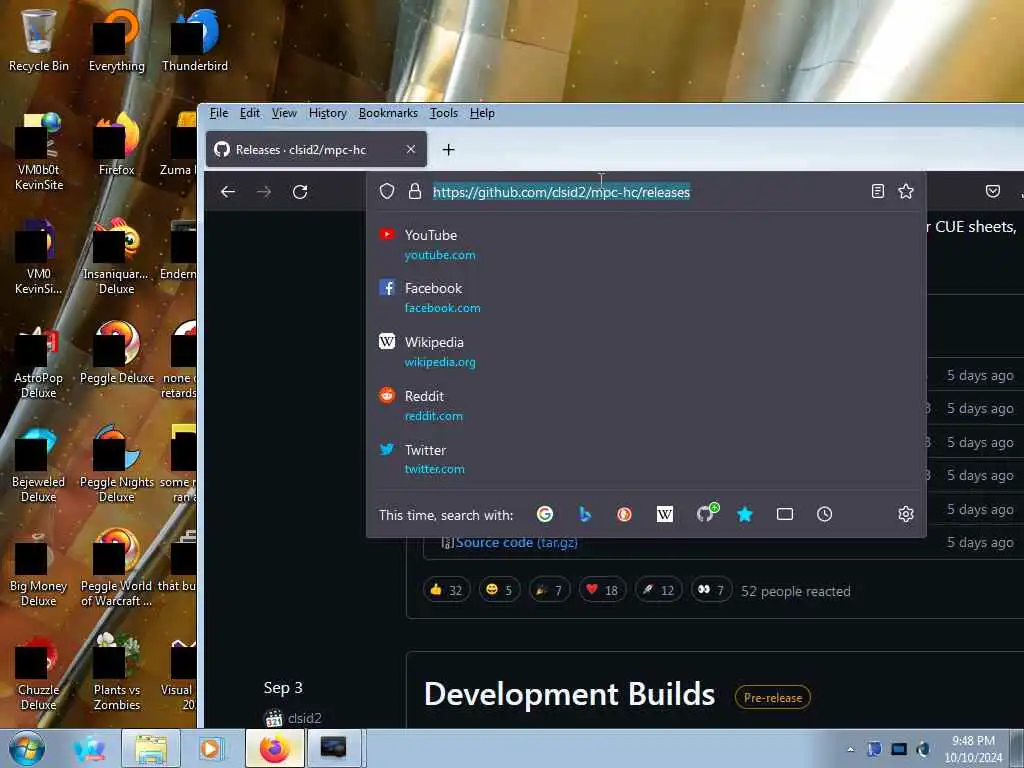This screenshot has width=1024, height=768.
Task: Show hidden tray icons arrow
Action: coord(850,749)
